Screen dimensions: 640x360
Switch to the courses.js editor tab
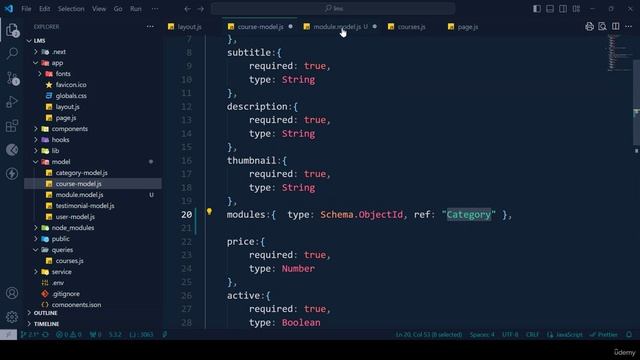(411, 27)
